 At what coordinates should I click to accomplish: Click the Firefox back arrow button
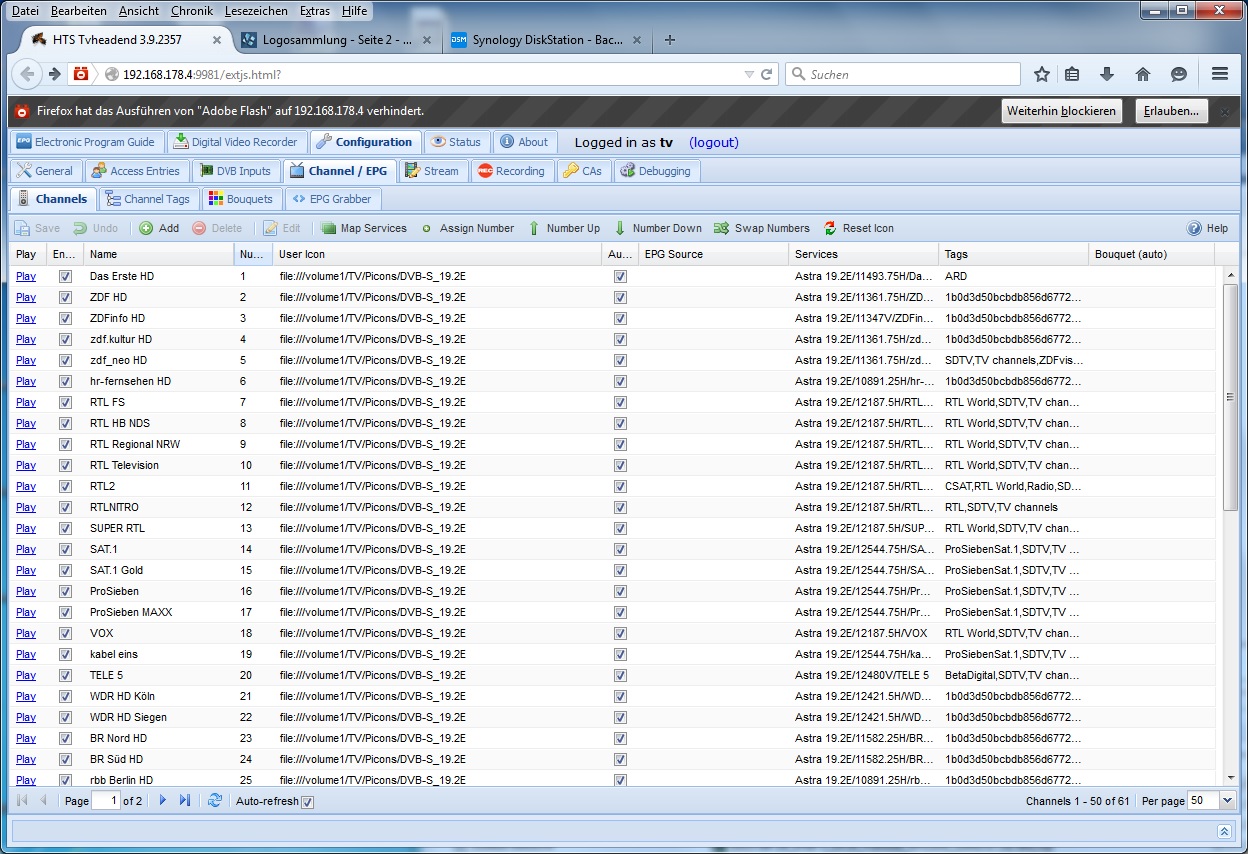tap(27, 74)
